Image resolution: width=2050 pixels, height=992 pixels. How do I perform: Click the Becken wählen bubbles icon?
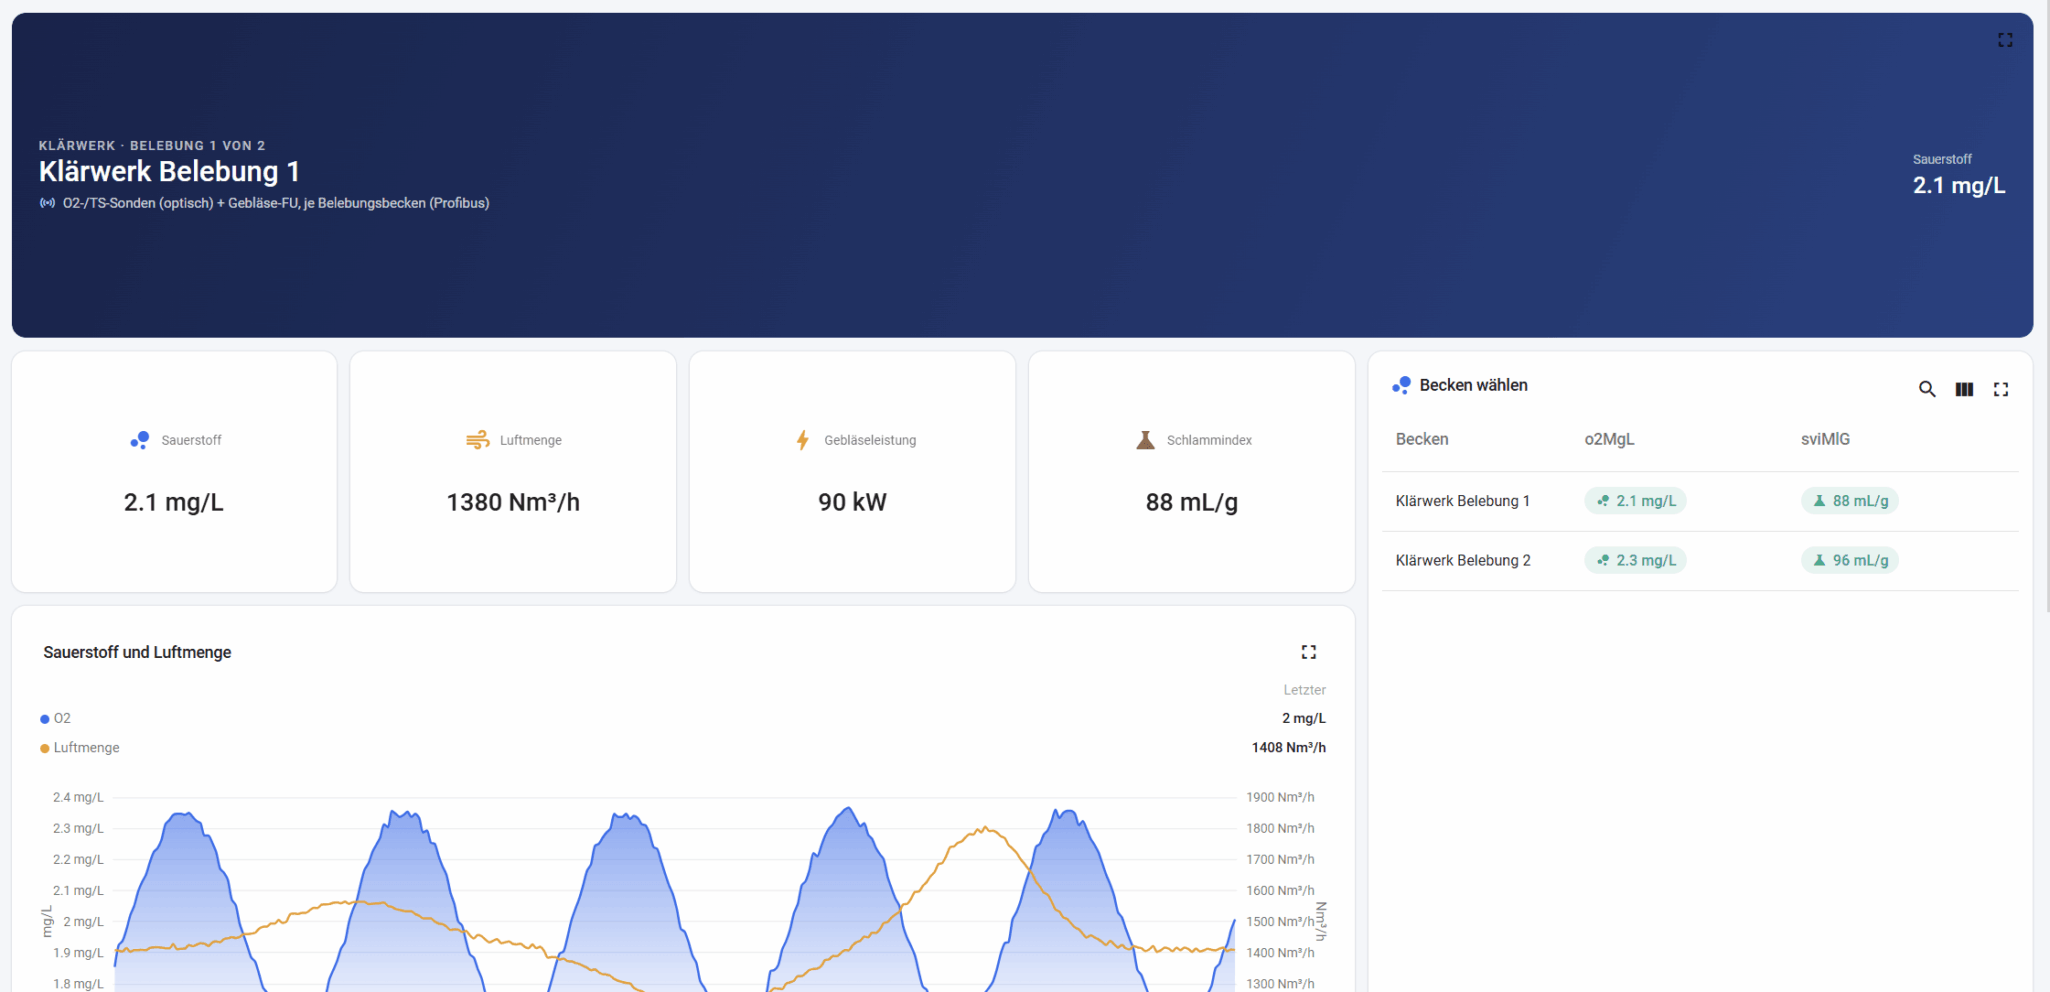tap(1401, 385)
